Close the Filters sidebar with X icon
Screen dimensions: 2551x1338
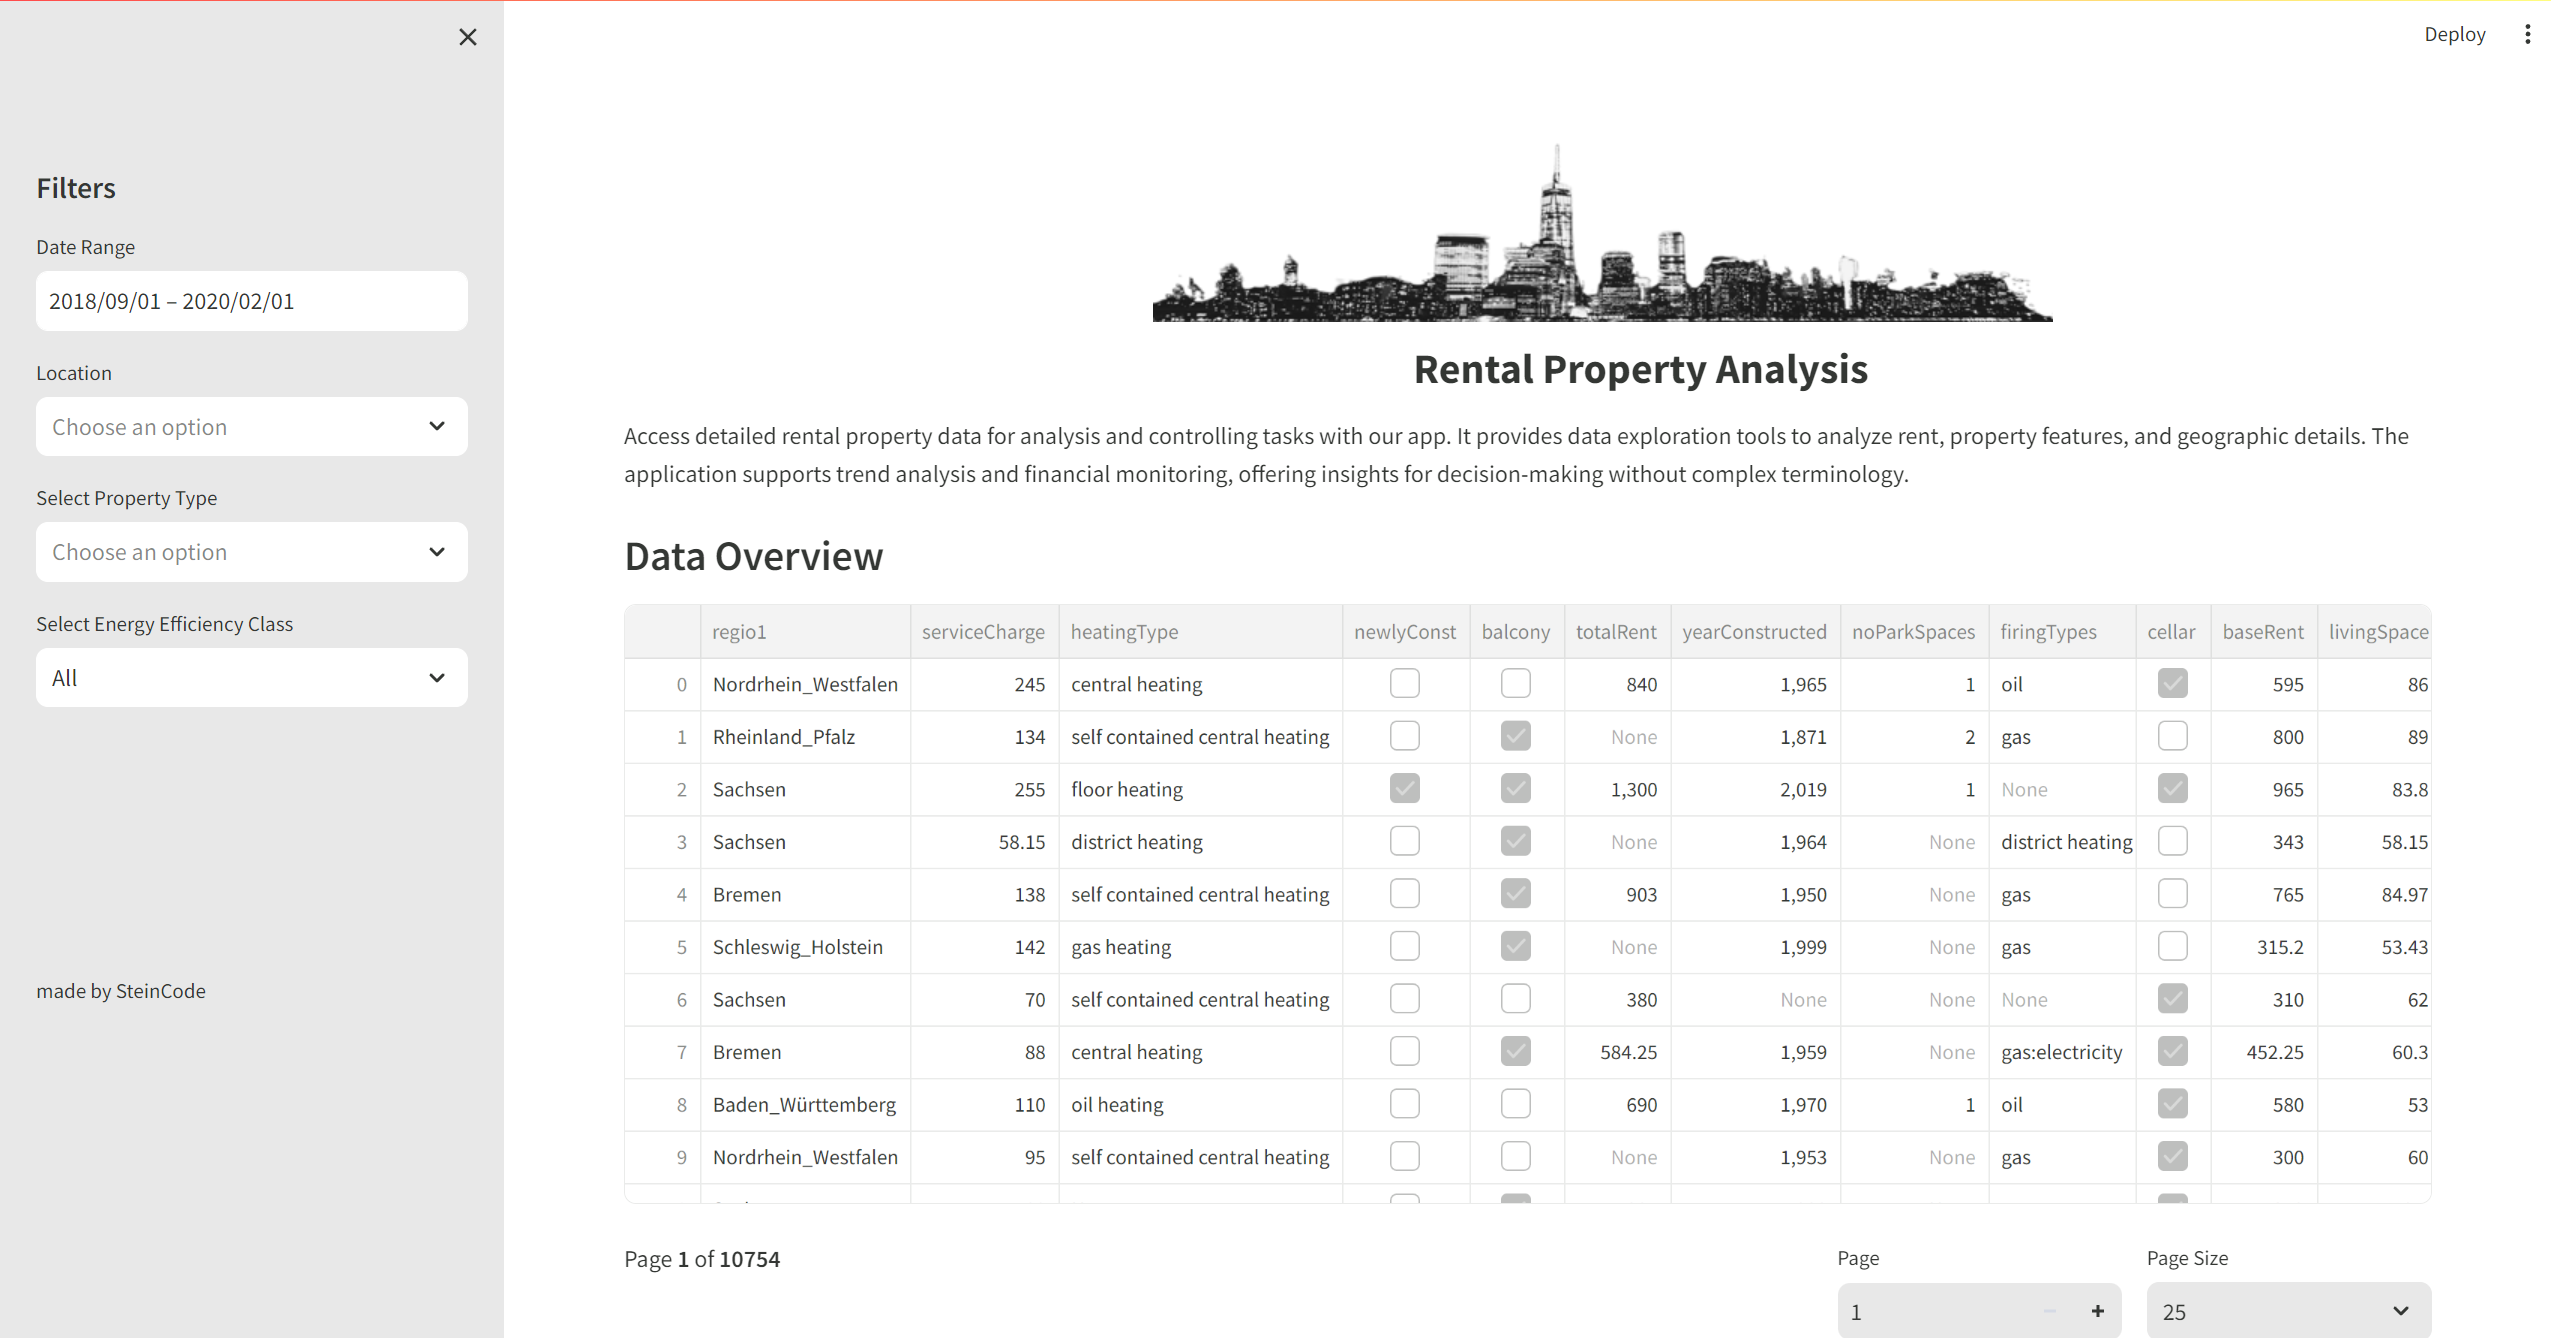(467, 37)
